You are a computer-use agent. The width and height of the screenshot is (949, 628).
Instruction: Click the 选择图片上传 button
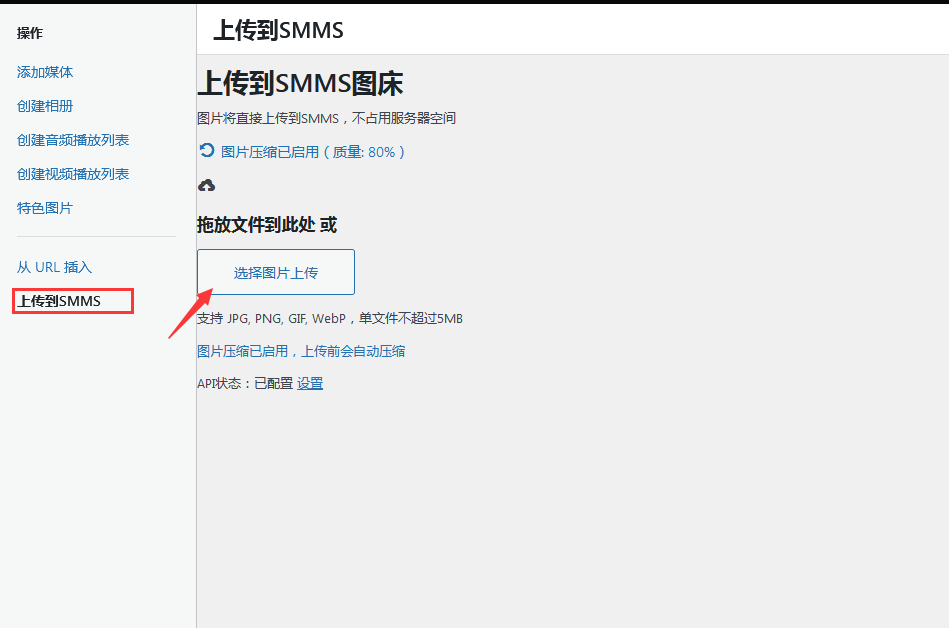[276, 272]
